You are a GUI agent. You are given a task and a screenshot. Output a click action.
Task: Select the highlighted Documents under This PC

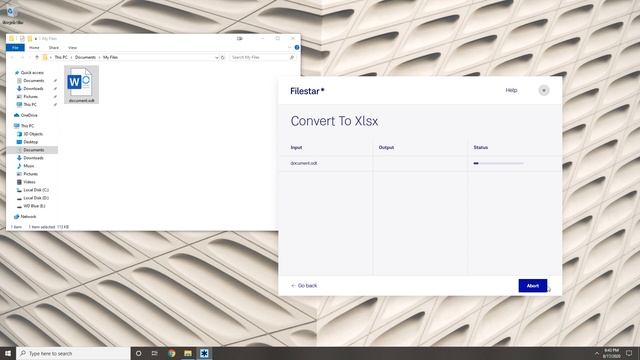click(x=33, y=150)
